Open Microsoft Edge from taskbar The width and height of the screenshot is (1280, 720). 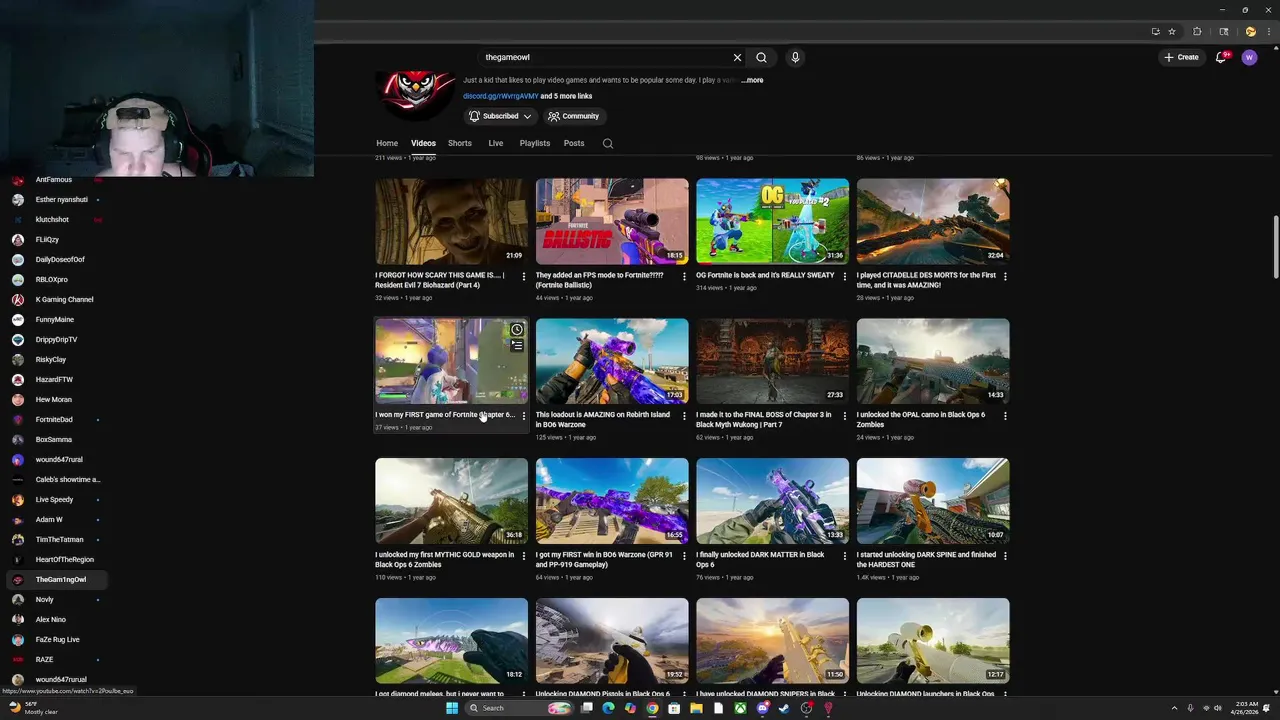point(608,708)
